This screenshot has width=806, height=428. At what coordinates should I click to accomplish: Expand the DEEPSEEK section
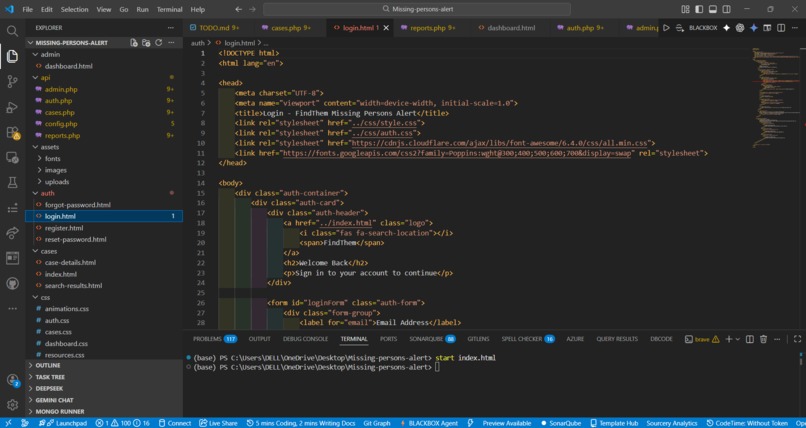click(49, 388)
